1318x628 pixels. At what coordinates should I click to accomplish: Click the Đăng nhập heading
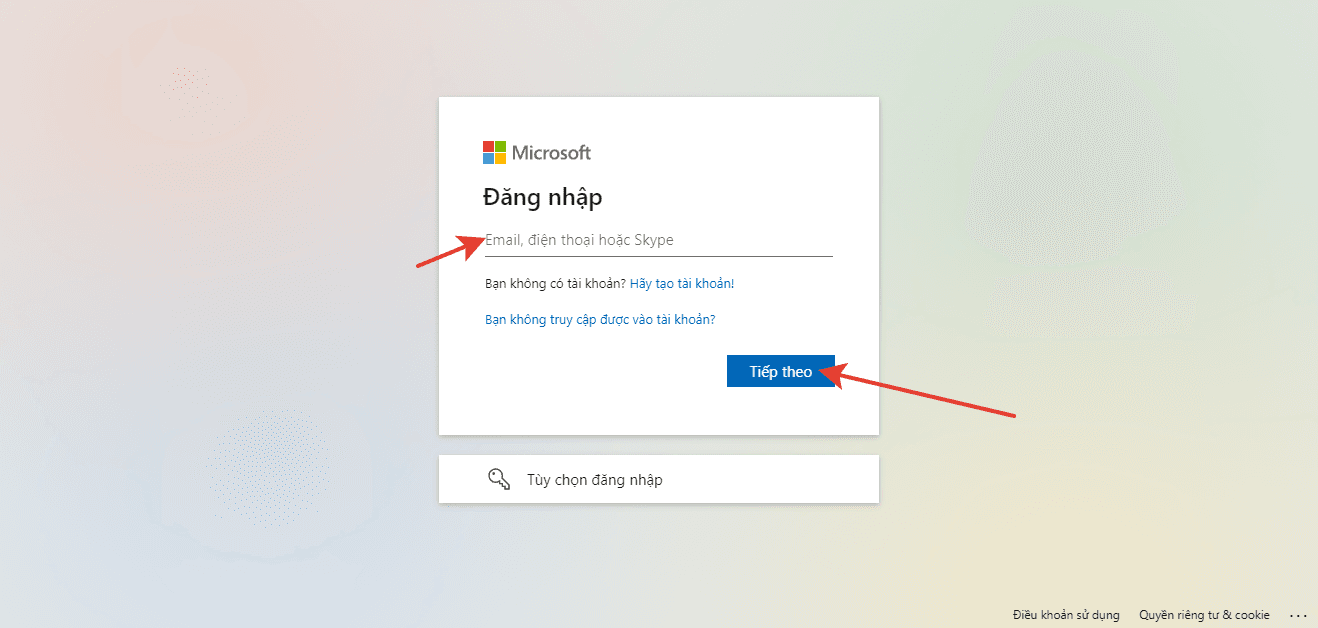coord(543,197)
